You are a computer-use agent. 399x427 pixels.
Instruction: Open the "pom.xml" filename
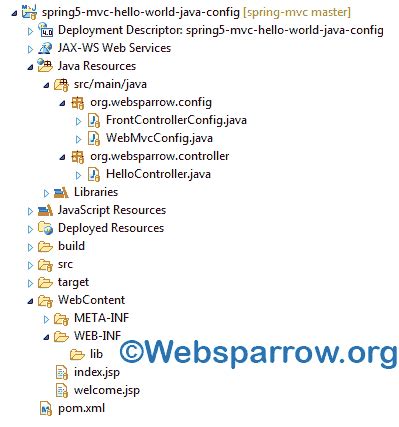[x=81, y=408]
